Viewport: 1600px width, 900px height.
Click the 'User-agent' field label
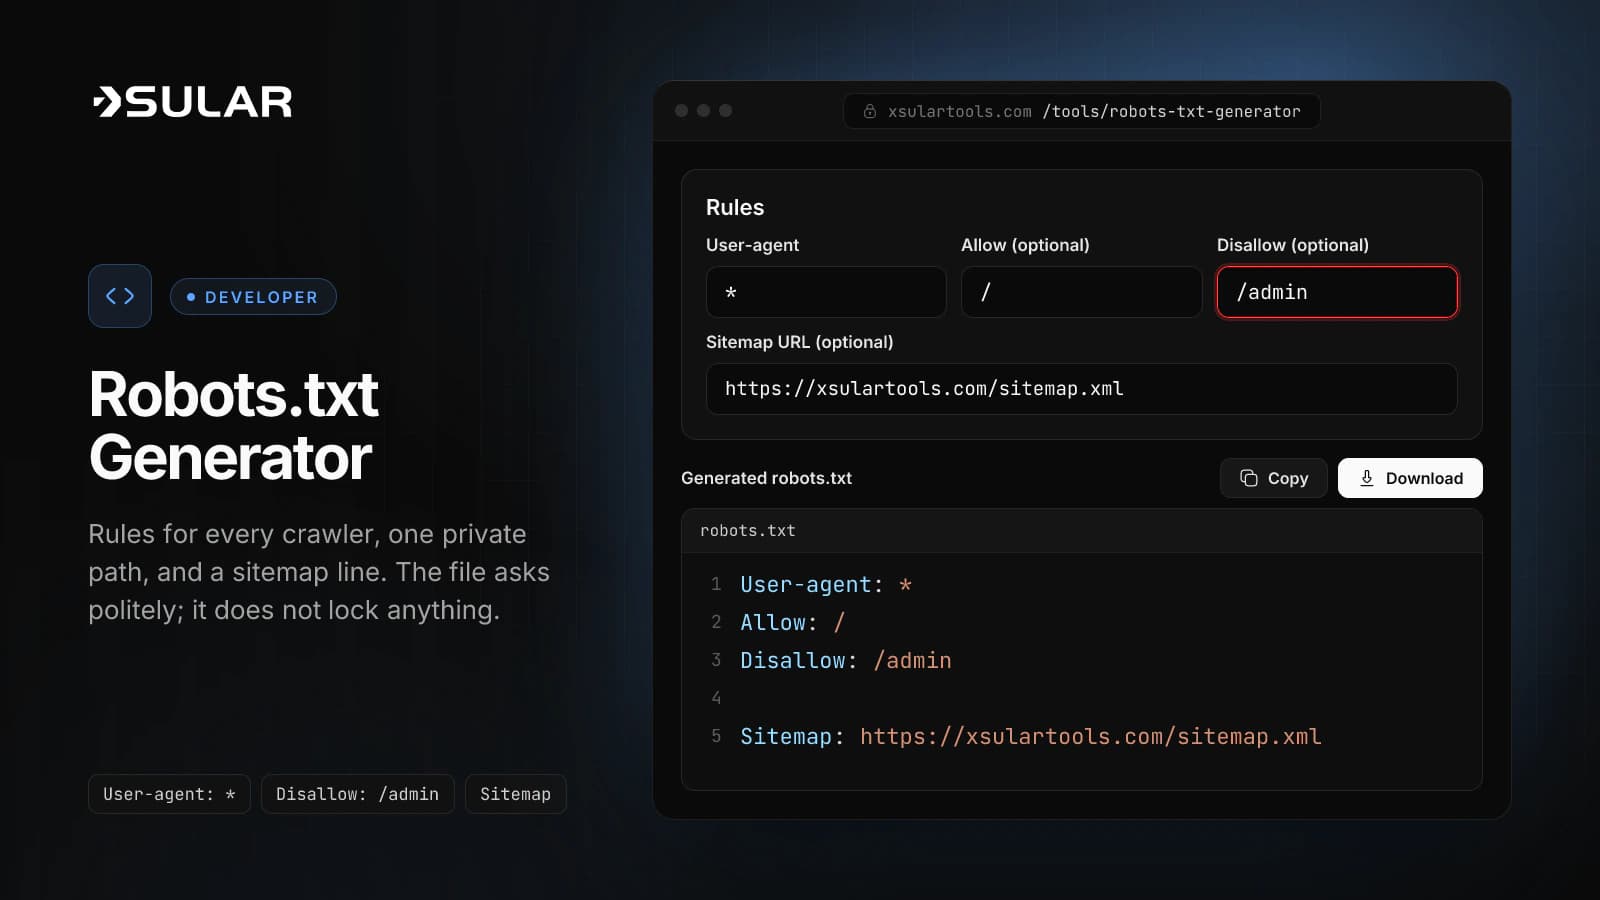click(x=752, y=245)
